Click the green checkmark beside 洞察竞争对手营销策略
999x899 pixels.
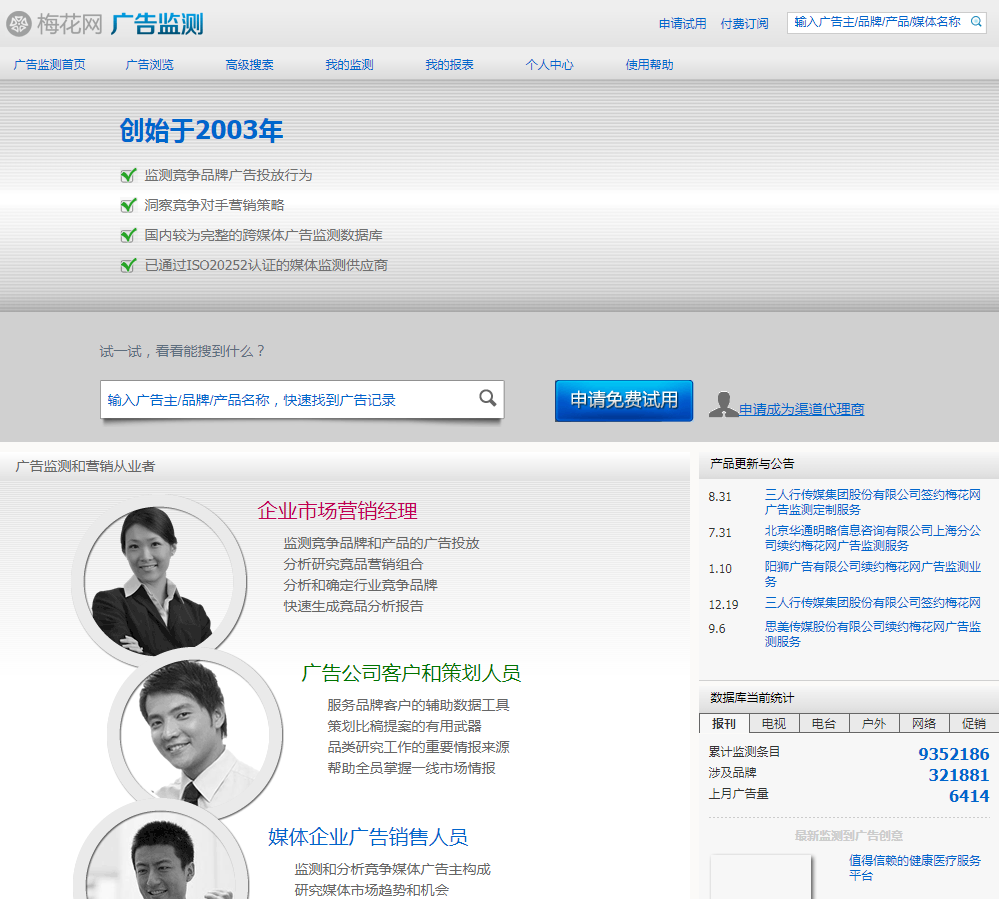[128, 205]
